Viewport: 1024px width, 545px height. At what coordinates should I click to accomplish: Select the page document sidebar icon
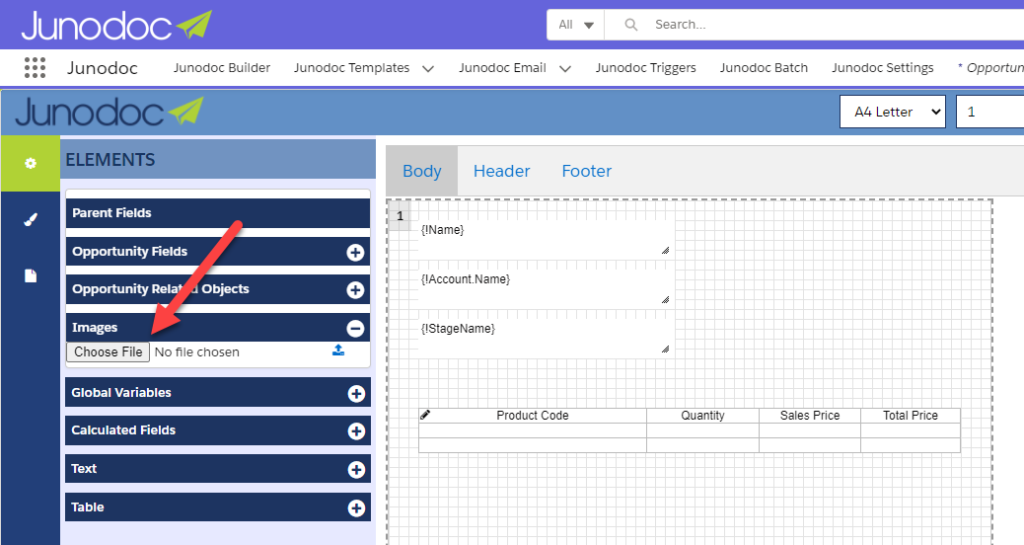coord(30,275)
